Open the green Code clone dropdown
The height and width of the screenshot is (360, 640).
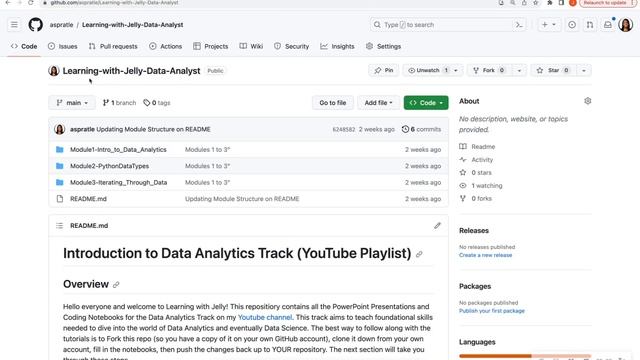426,103
